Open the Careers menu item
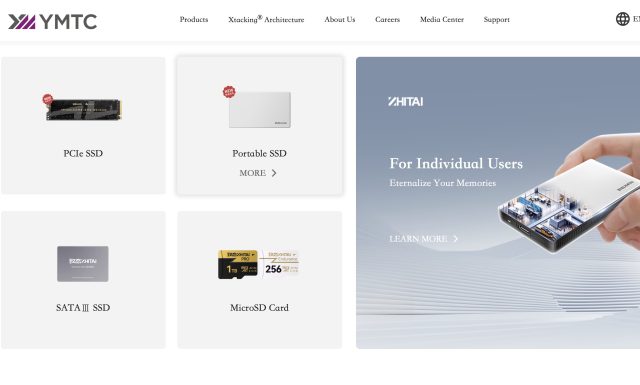The height and width of the screenshot is (385, 640). [387, 19]
